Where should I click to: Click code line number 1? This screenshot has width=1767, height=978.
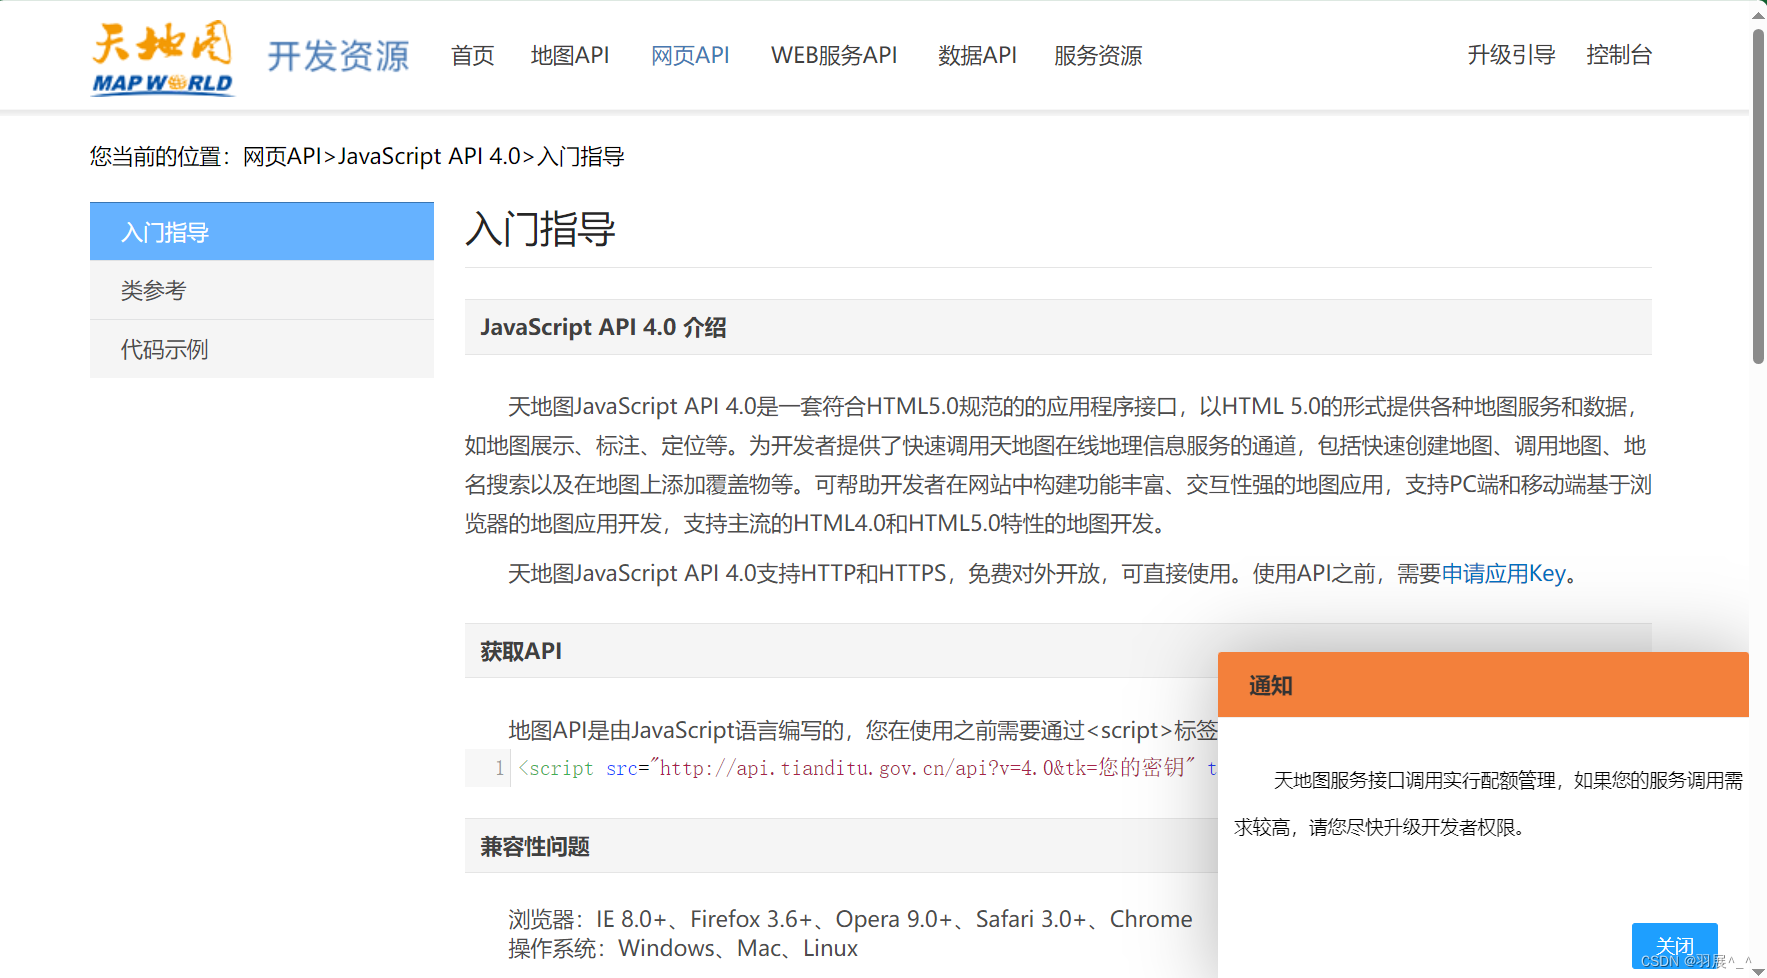499,768
